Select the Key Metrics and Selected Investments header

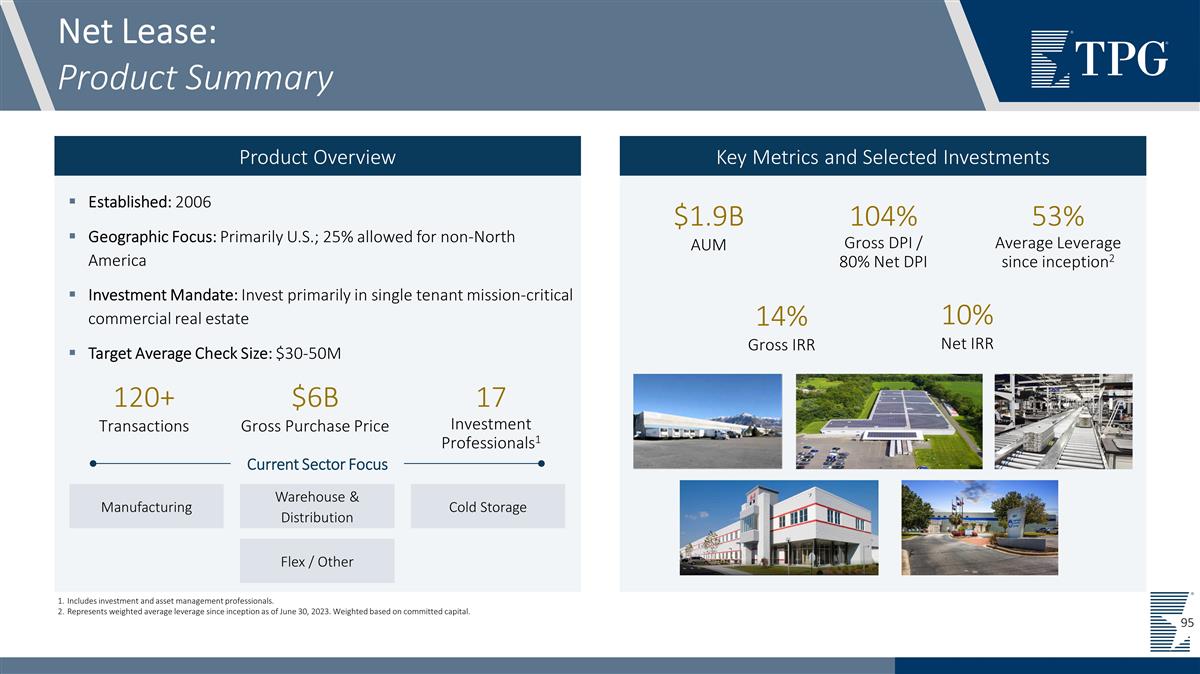pyautogui.click(x=882, y=157)
